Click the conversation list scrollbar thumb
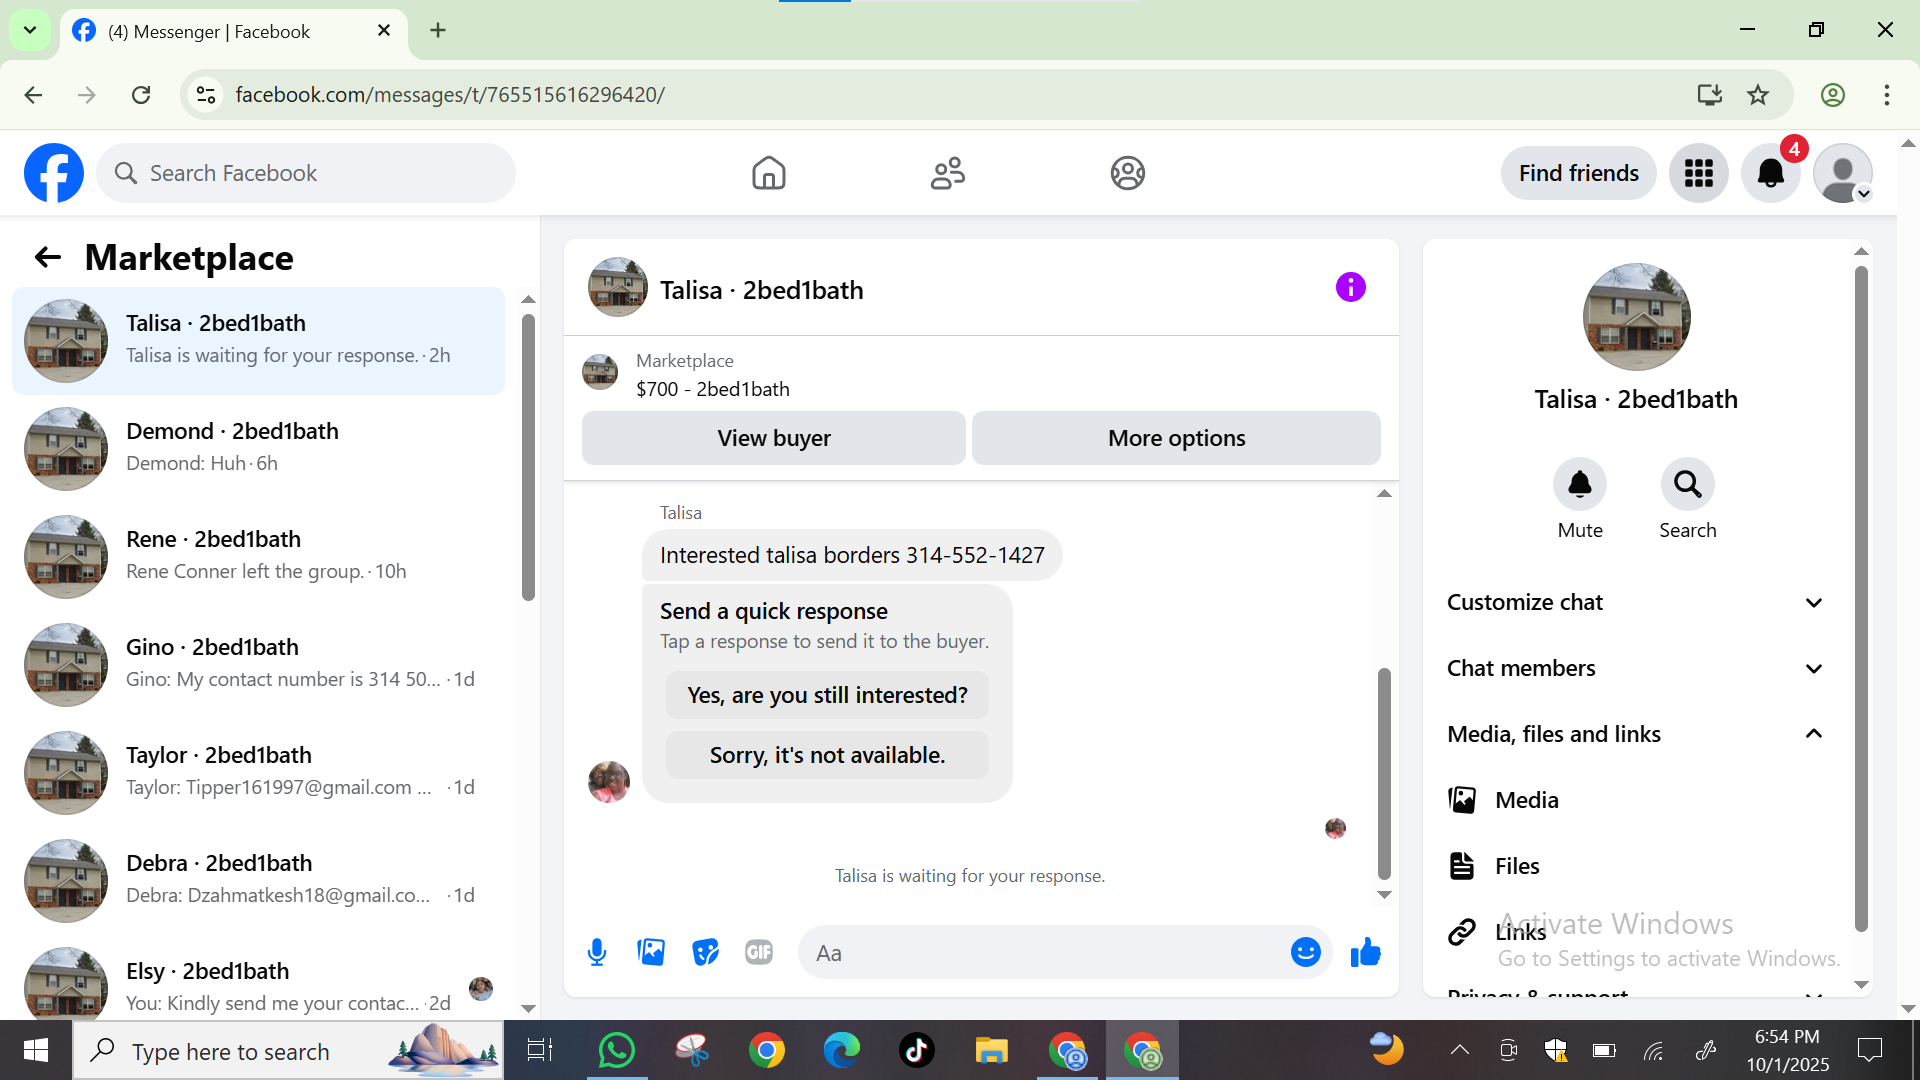The width and height of the screenshot is (1920, 1080). pos(528,457)
